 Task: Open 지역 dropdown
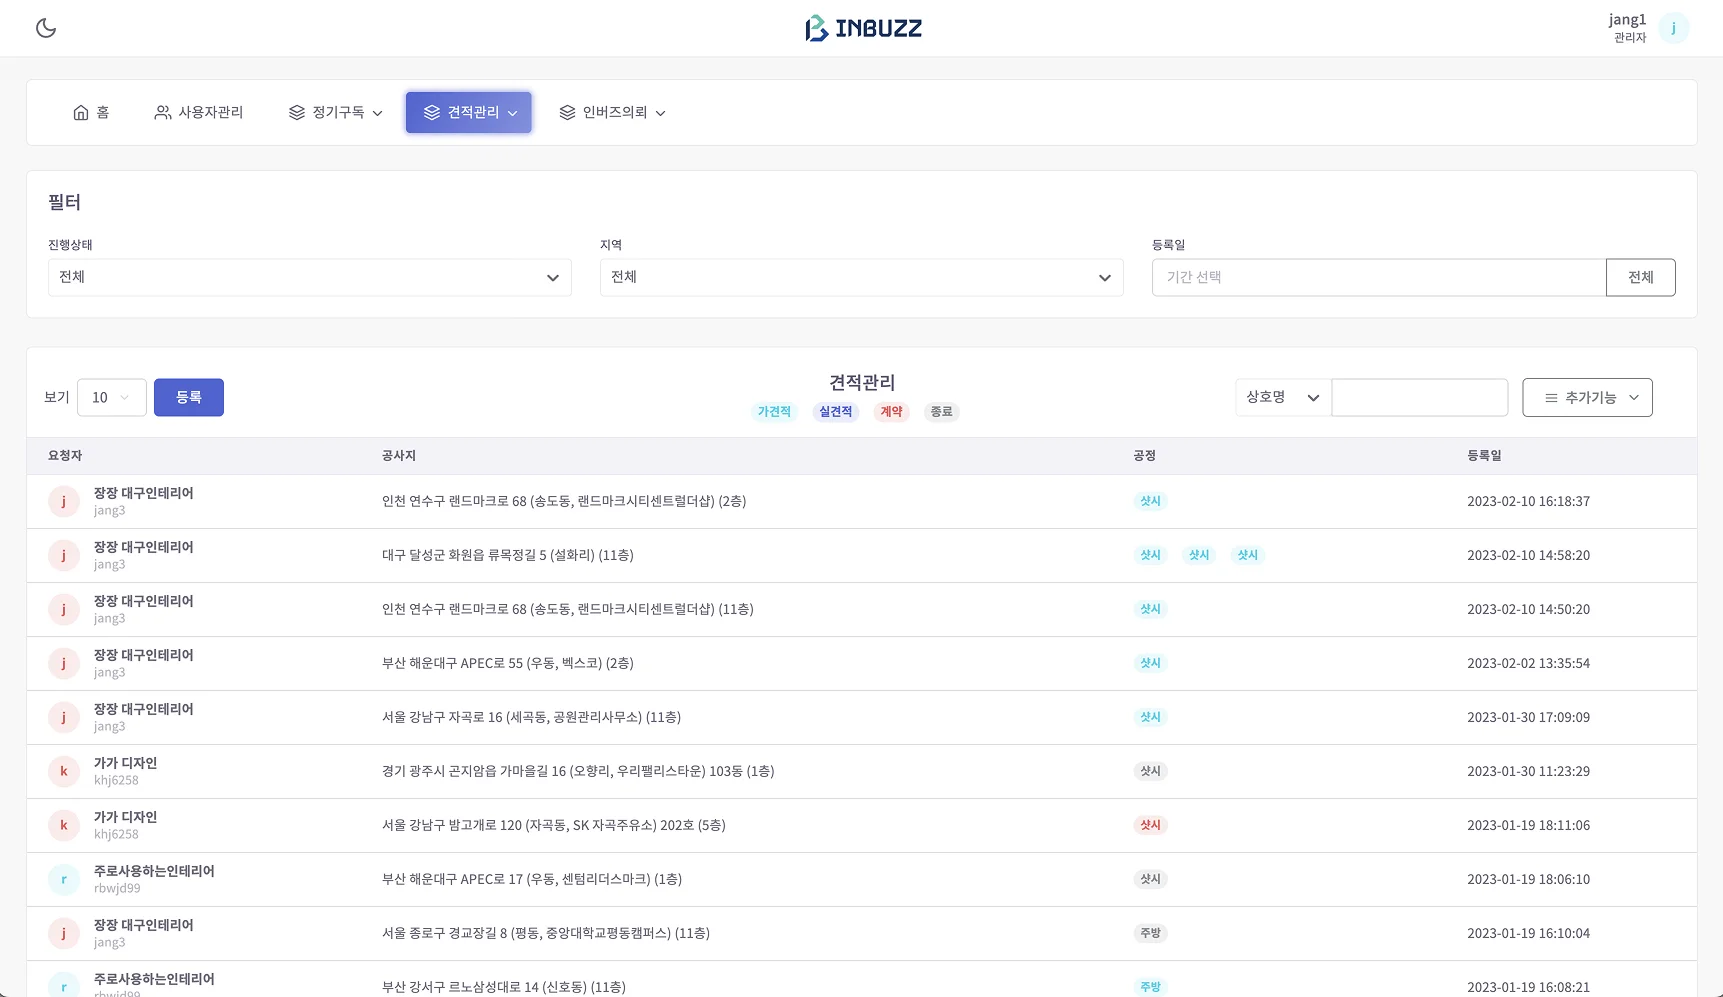click(x=862, y=277)
